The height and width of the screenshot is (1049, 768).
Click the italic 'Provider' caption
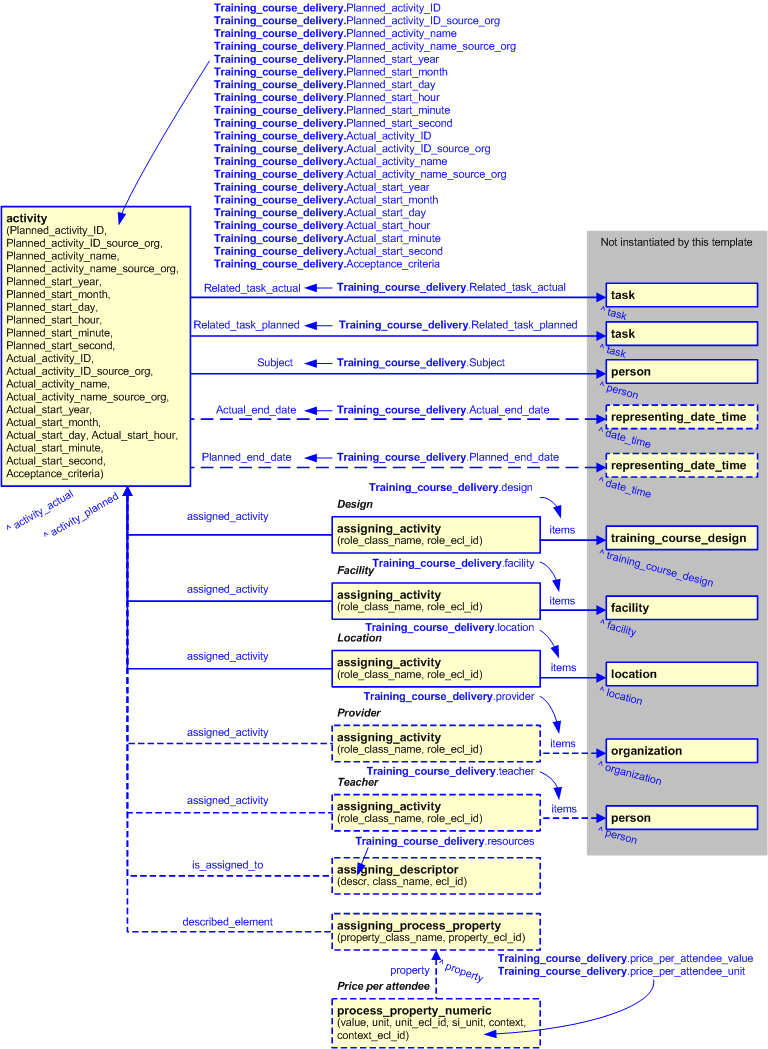pos(359,713)
